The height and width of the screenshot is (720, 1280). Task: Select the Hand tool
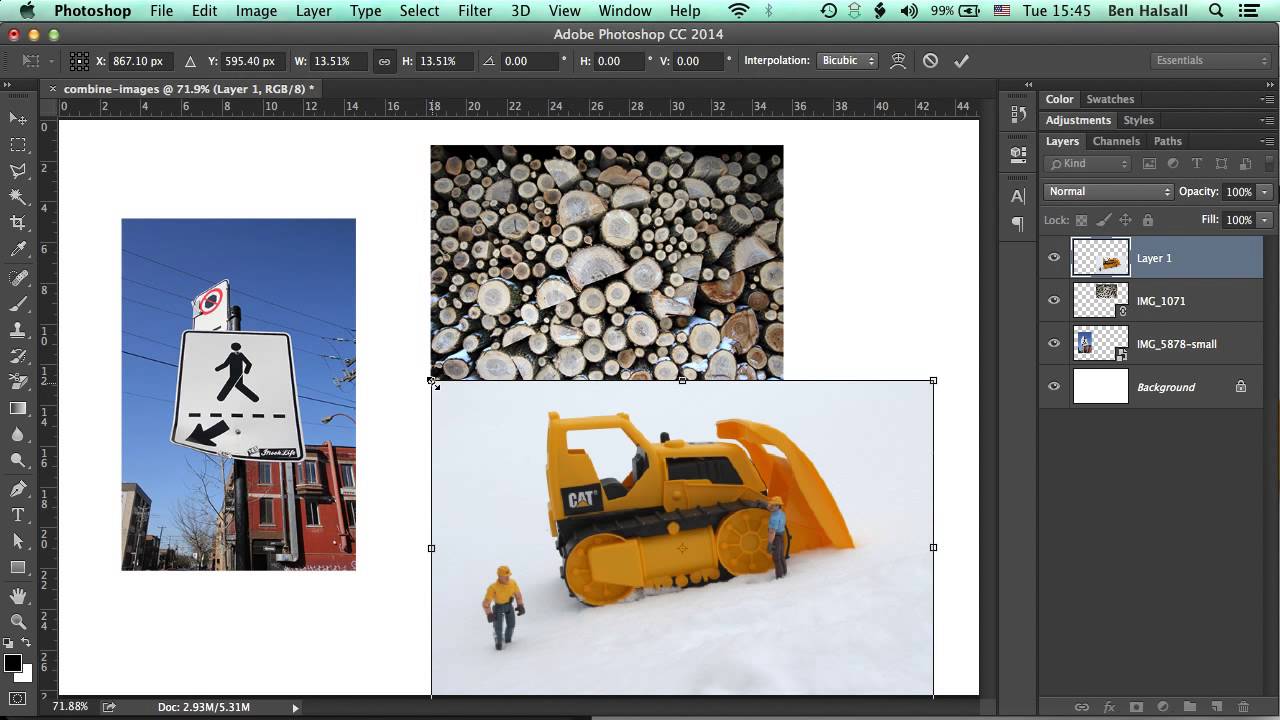18,596
